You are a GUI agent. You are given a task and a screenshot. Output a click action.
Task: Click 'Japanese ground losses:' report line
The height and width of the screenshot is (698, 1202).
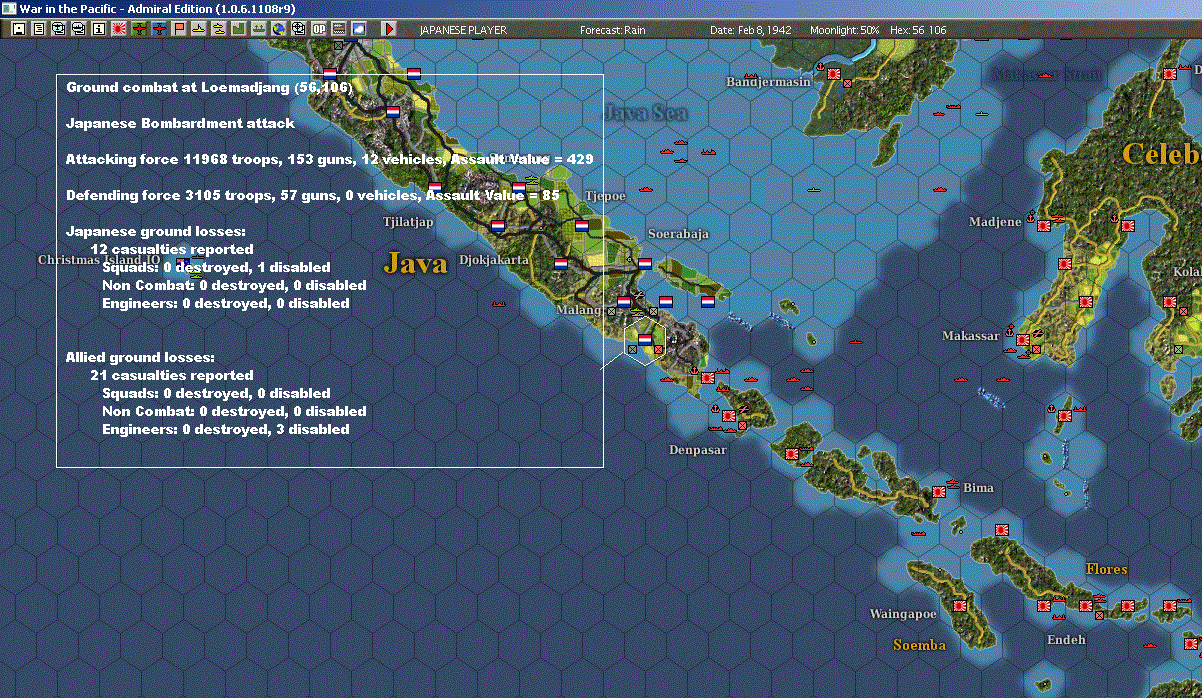(x=155, y=231)
